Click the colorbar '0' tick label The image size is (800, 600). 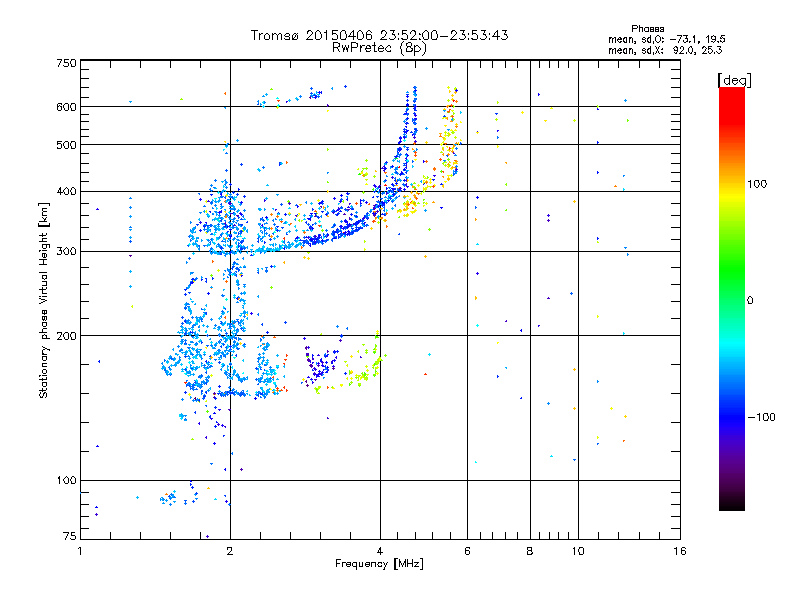750,301
